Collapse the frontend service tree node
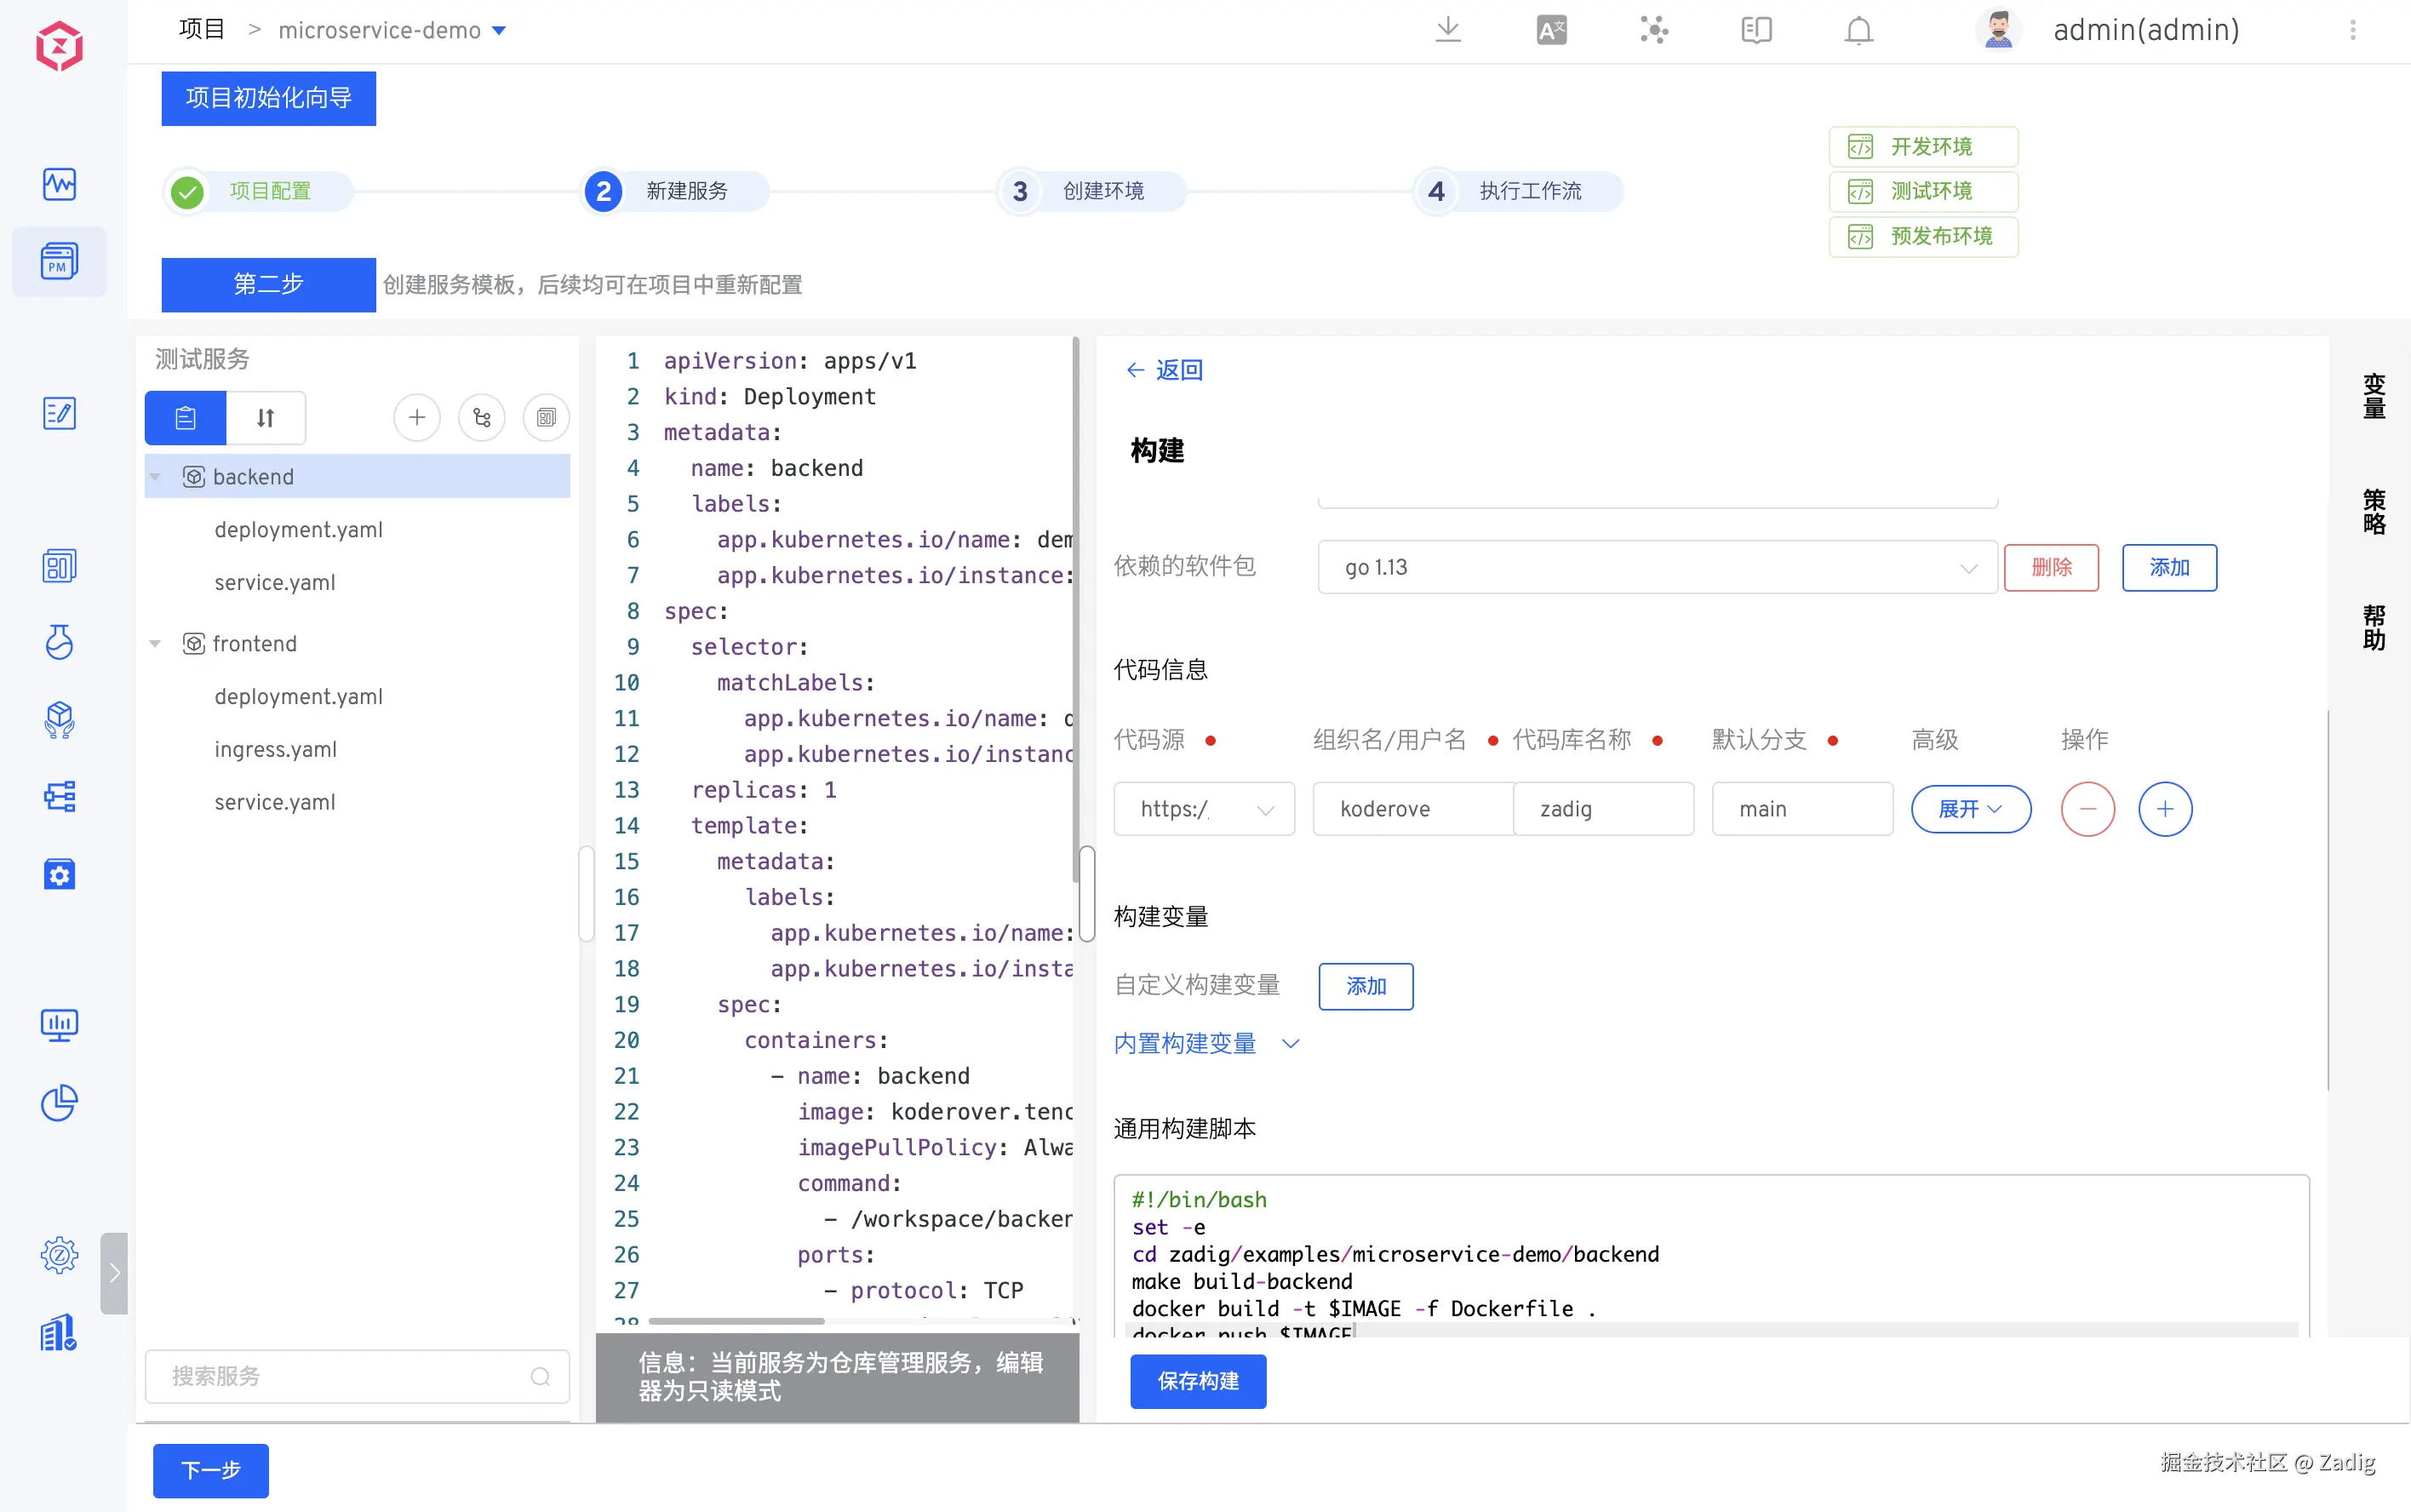The image size is (2411, 1512). [155, 644]
